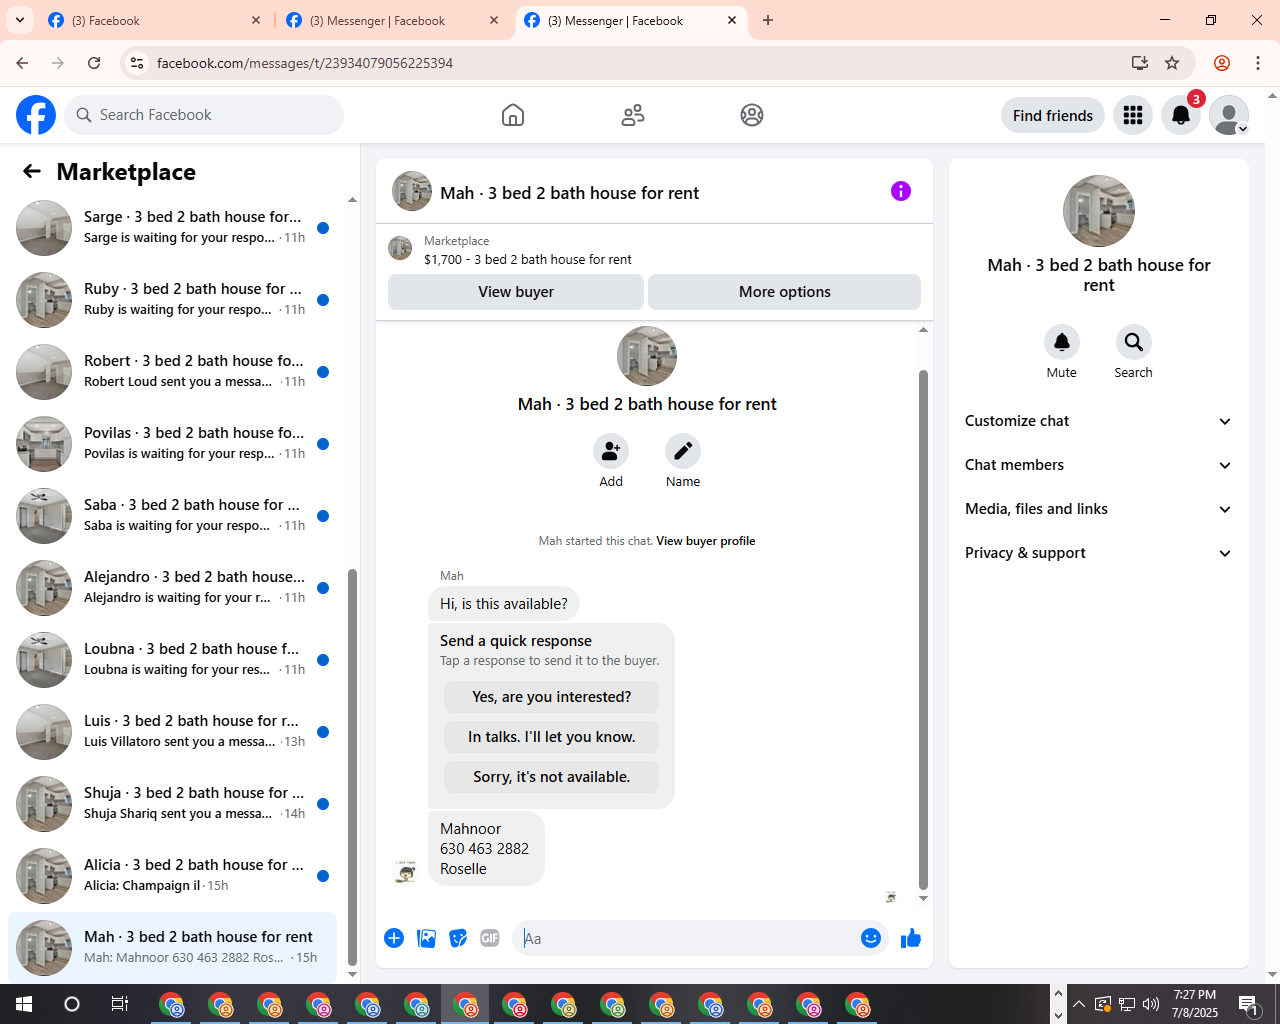
Task: Open more actions plus icon in composer
Action: tap(394, 938)
